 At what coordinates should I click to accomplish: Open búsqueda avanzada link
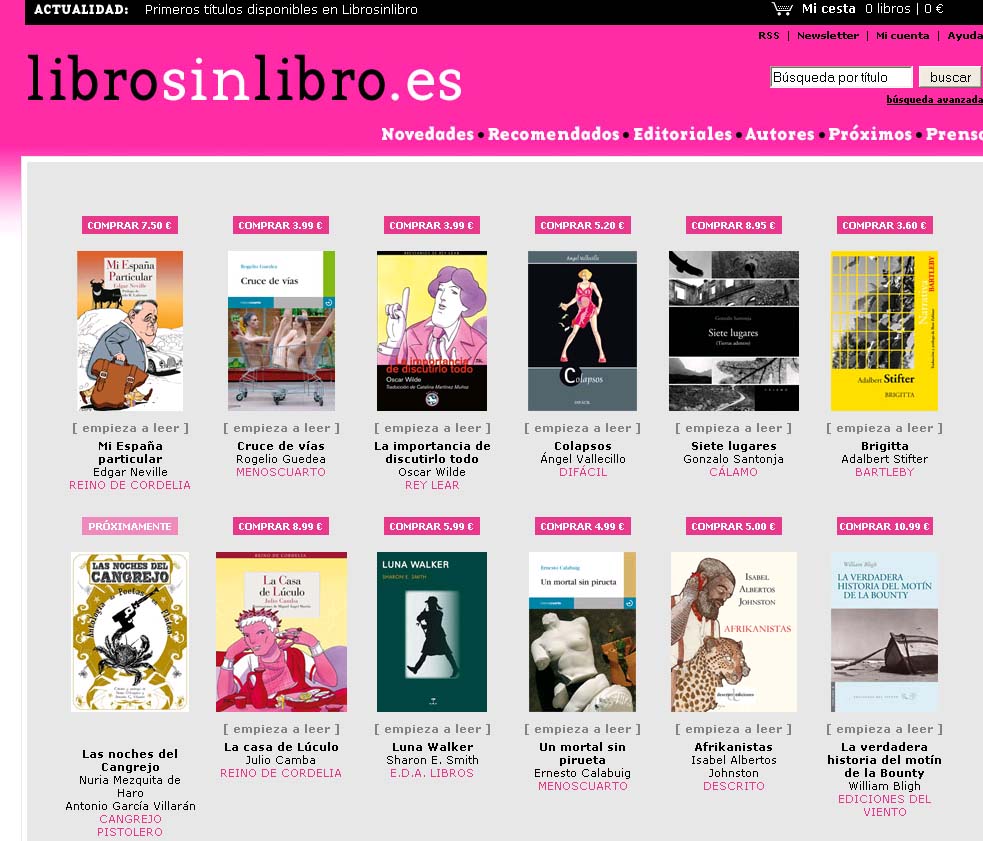[x=934, y=99]
